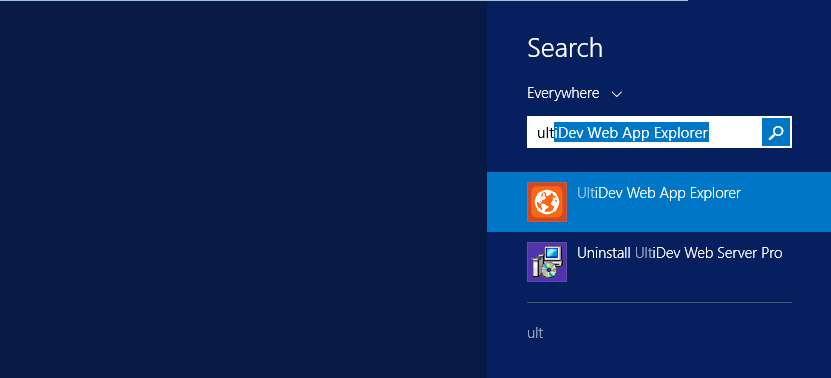The image size is (831, 378).
Task: Select the UltiDev Web App Explorer result text
Action: [x=658, y=193]
